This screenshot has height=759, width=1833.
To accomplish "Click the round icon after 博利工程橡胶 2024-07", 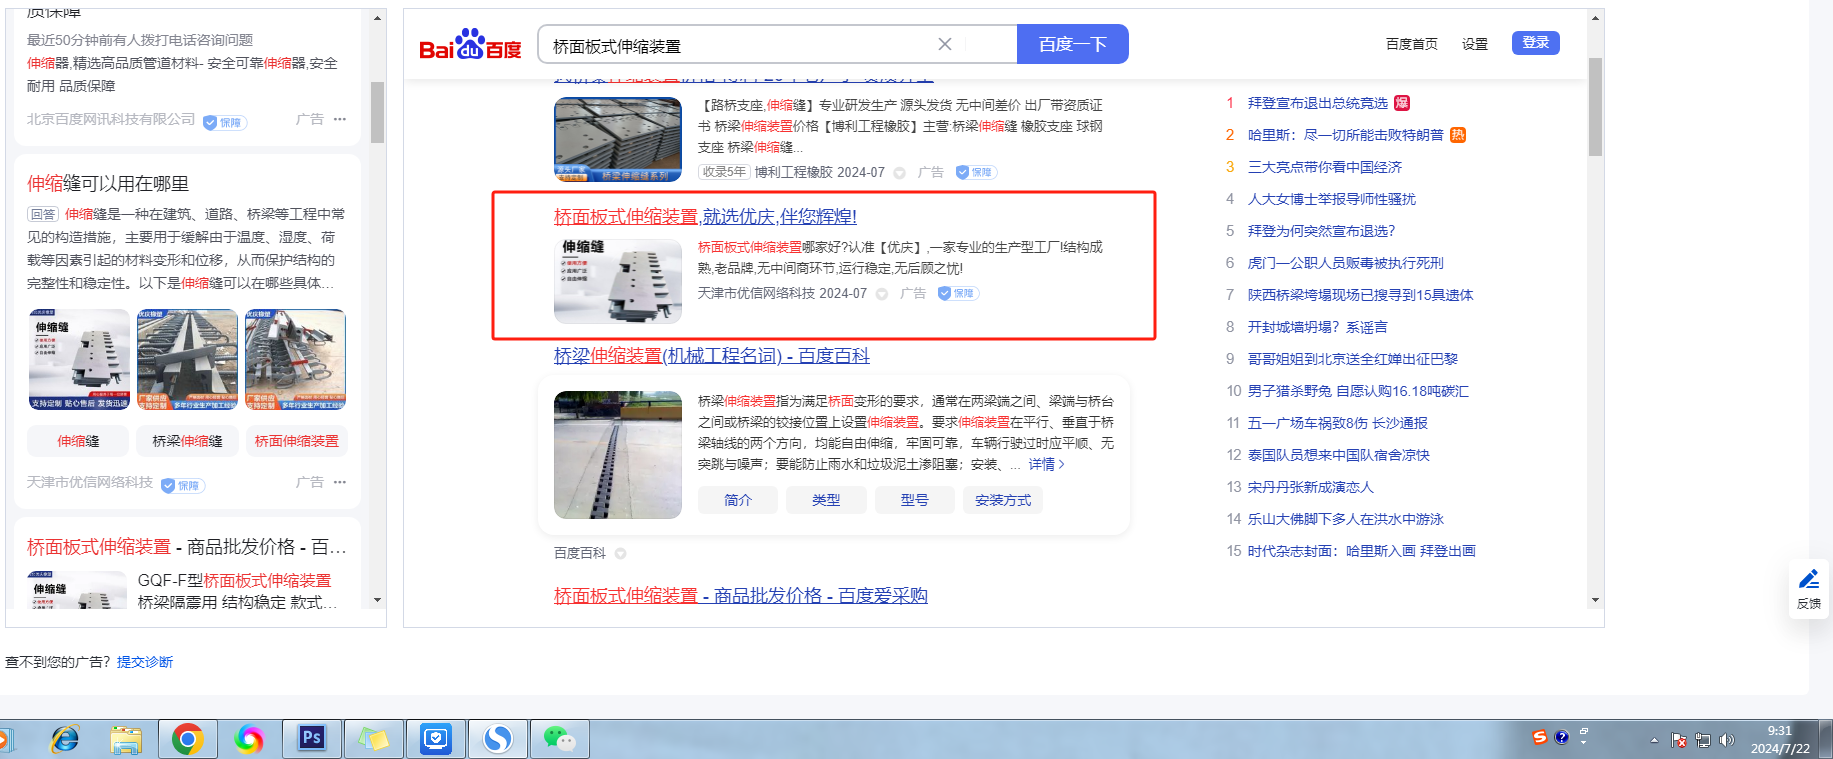I will point(899,173).
